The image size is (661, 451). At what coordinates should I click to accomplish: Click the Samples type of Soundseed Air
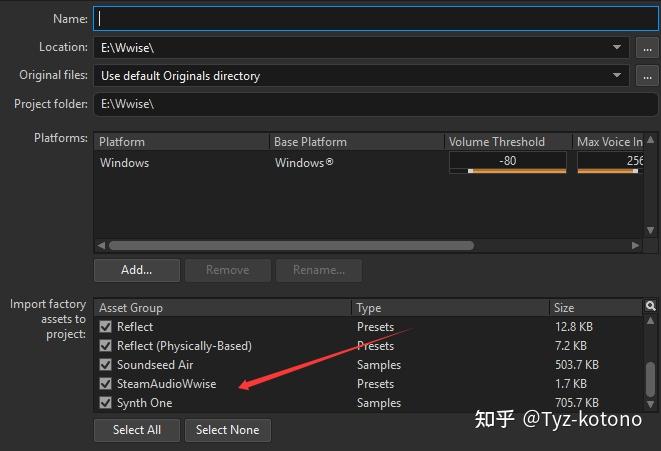(379, 365)
